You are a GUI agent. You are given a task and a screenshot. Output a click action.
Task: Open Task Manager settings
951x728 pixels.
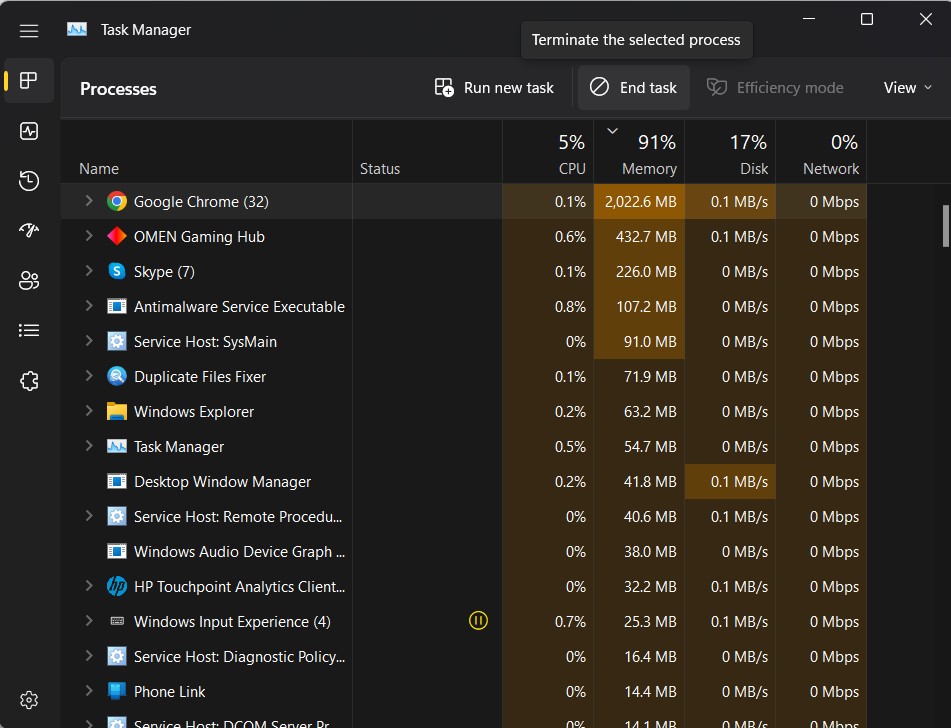(29, 699)
